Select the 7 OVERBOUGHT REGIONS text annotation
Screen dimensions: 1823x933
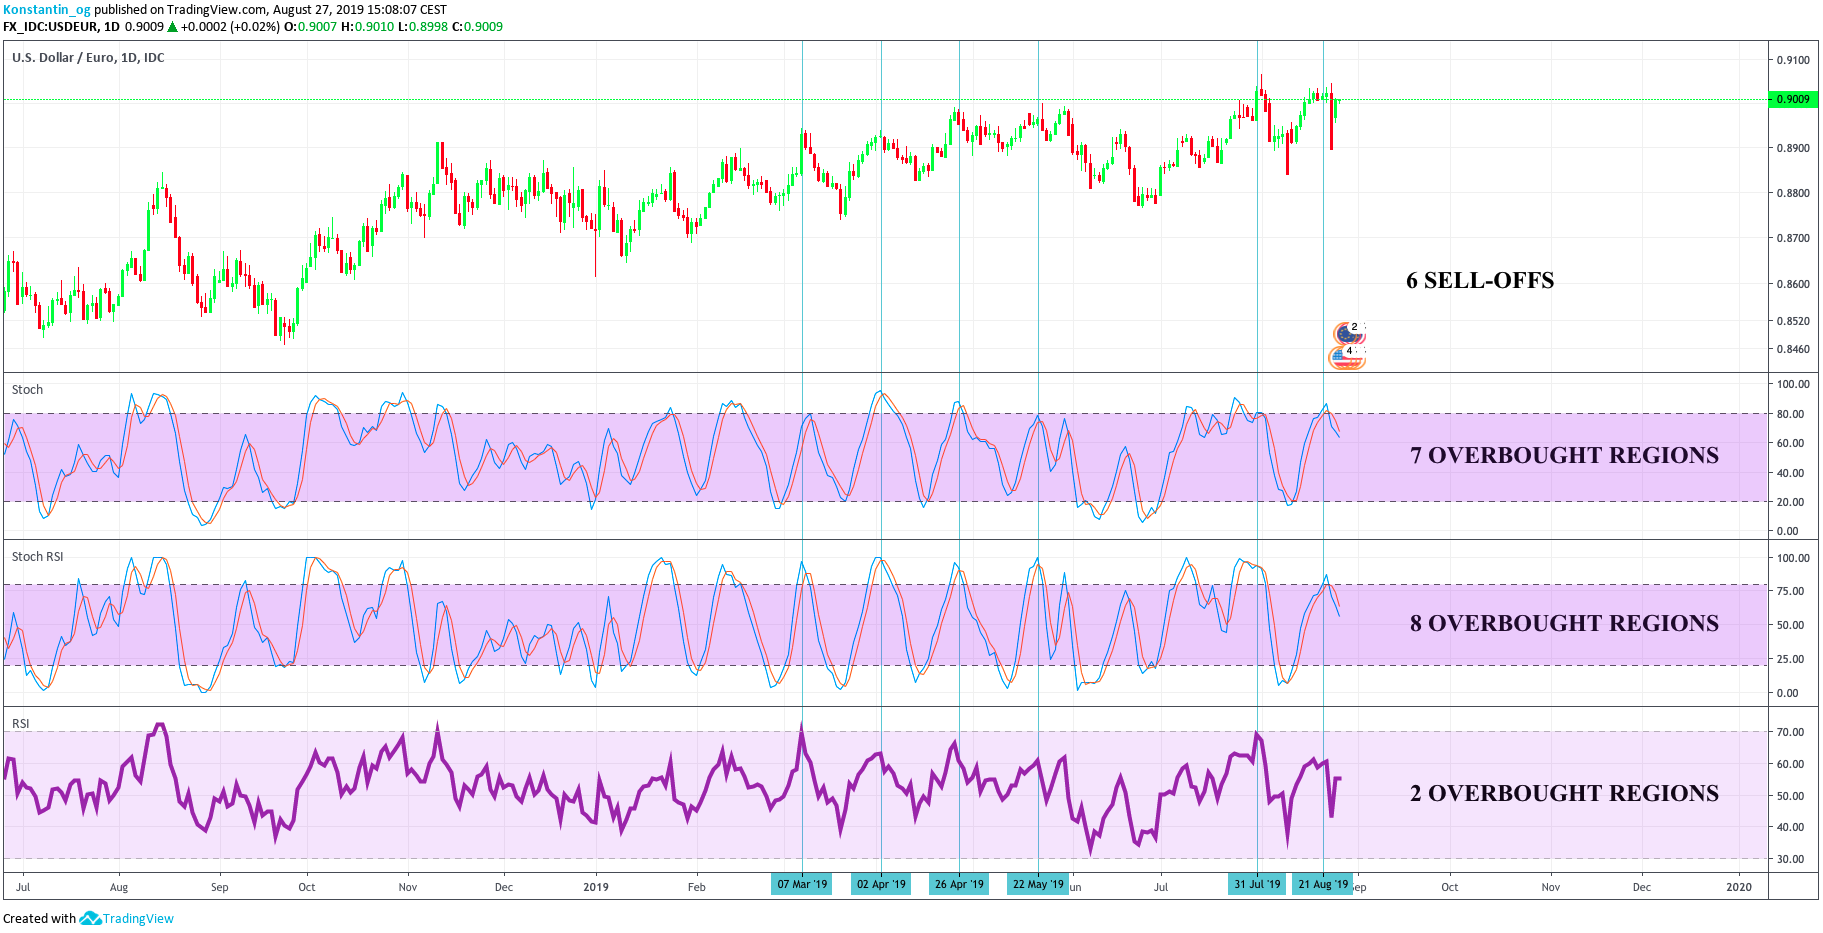pos(1564,456)
